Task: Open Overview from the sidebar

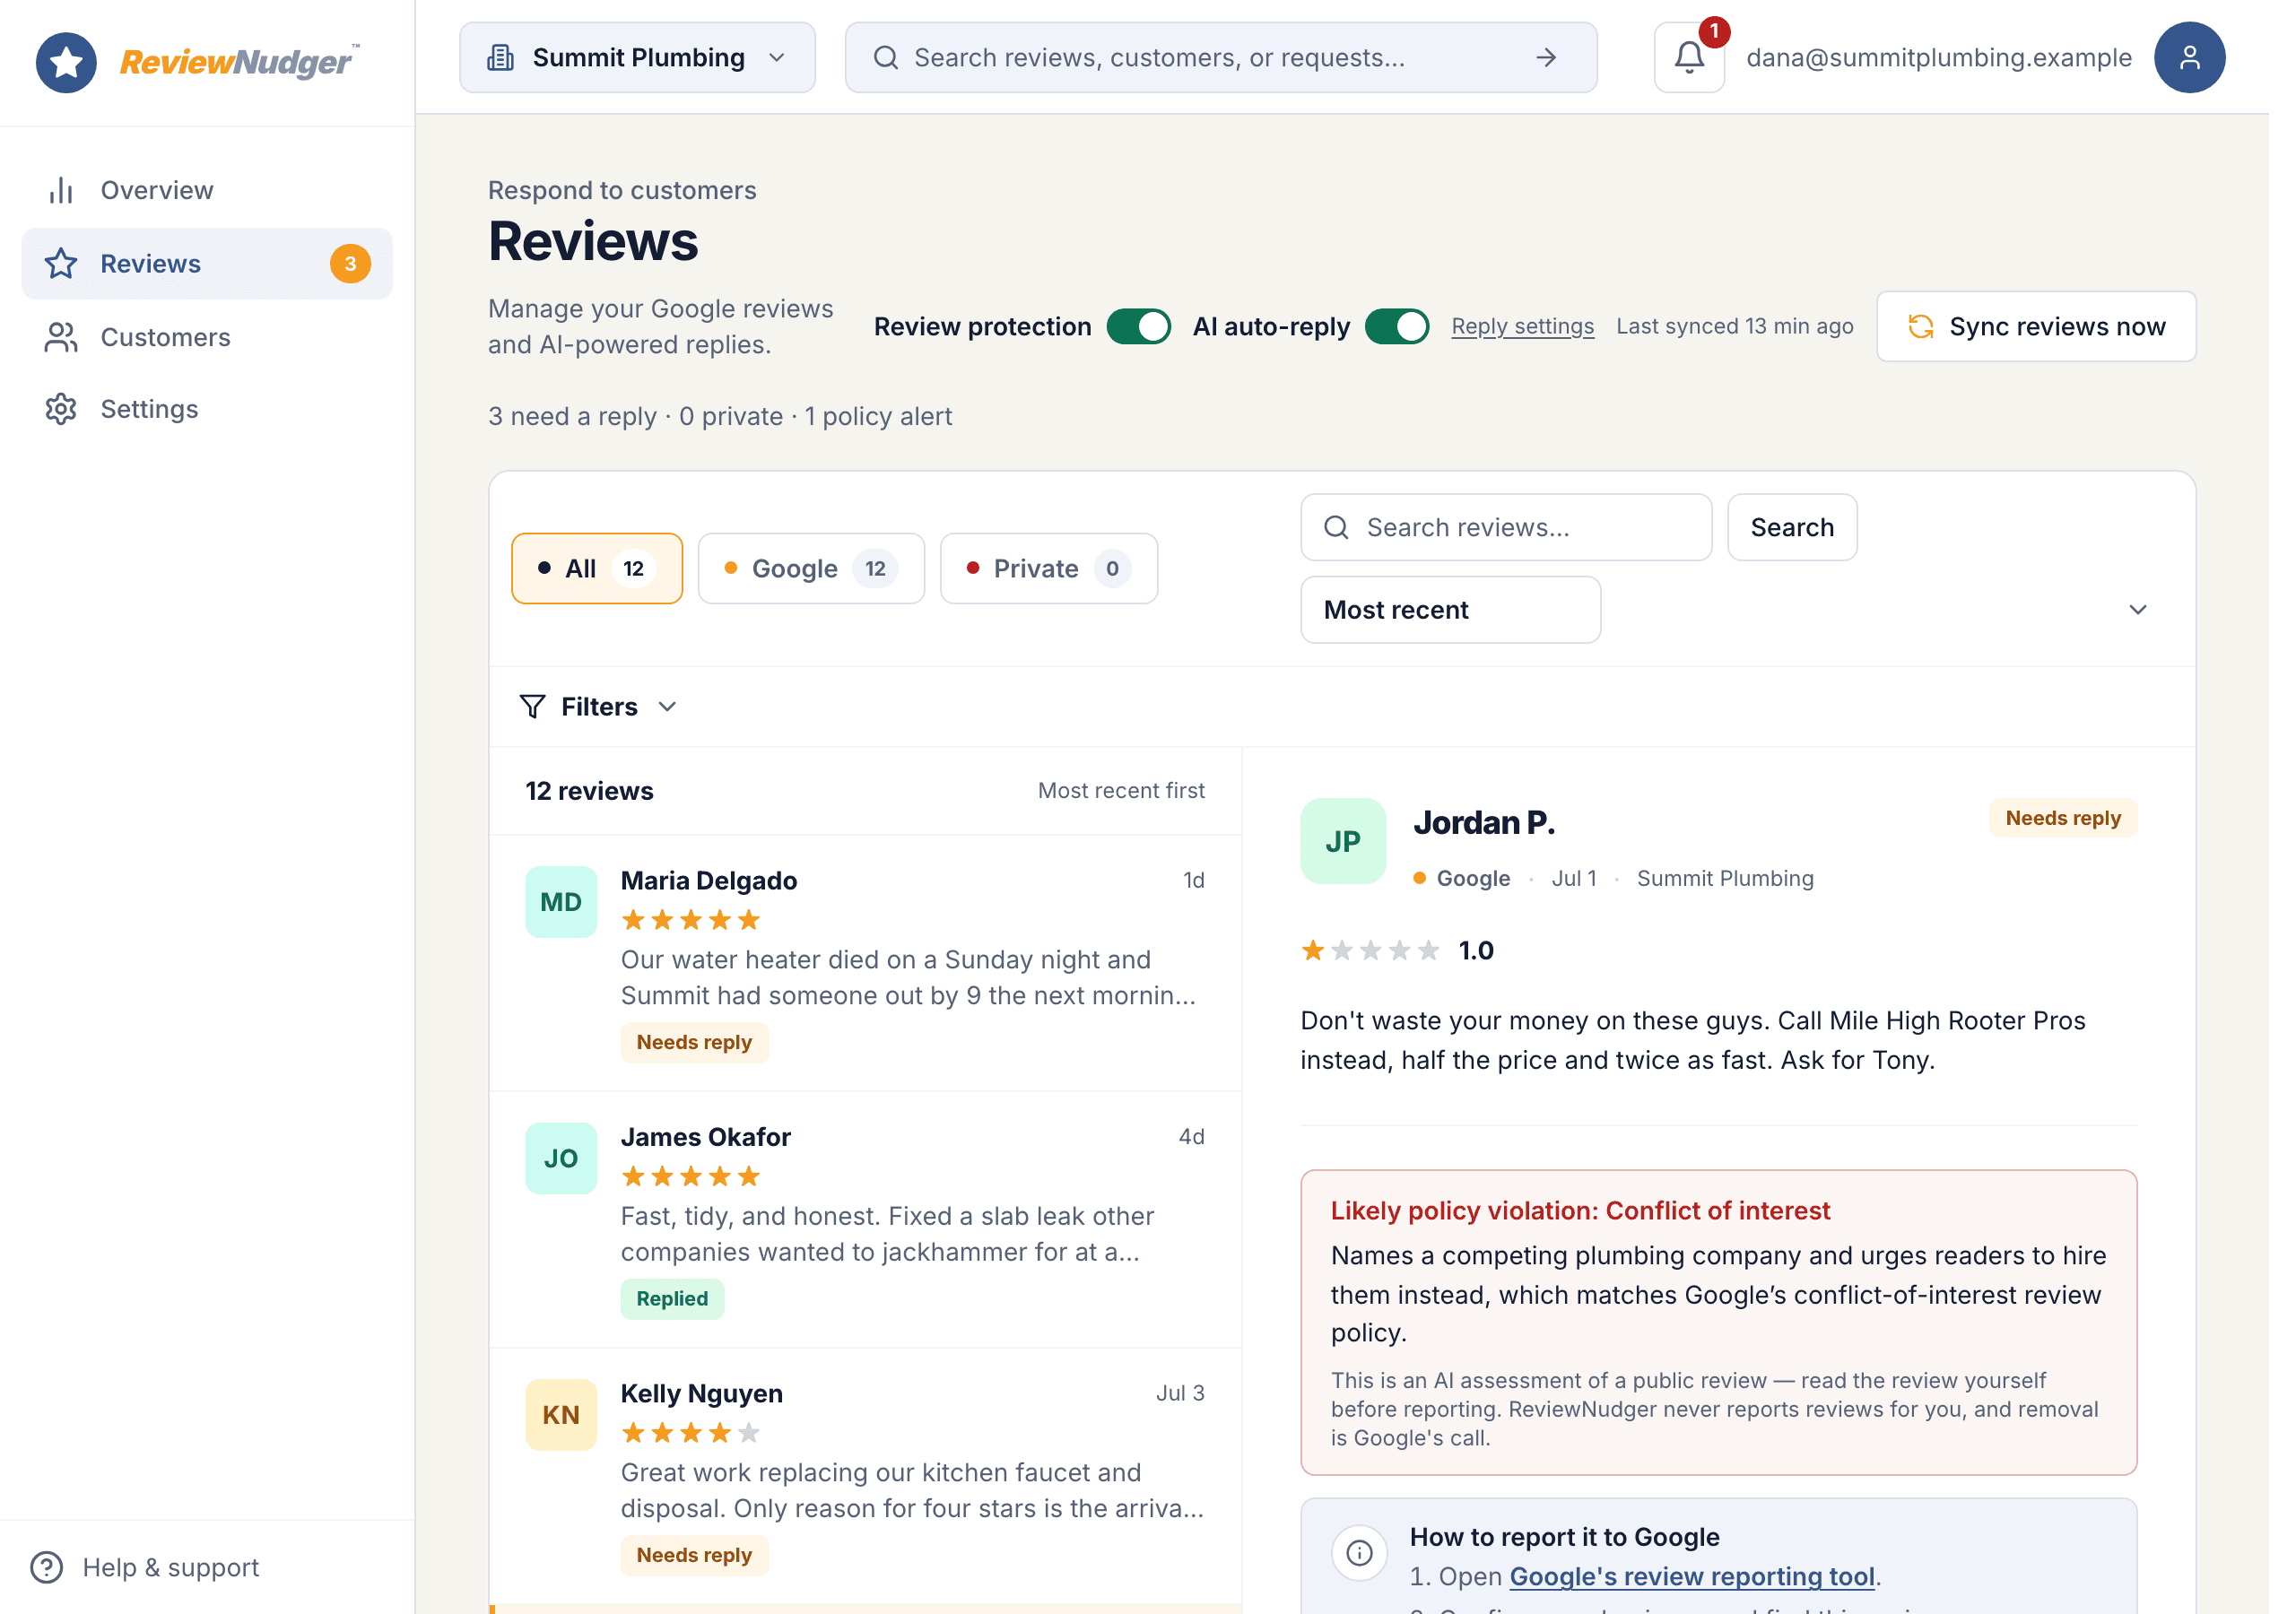Action: (209, 190)
